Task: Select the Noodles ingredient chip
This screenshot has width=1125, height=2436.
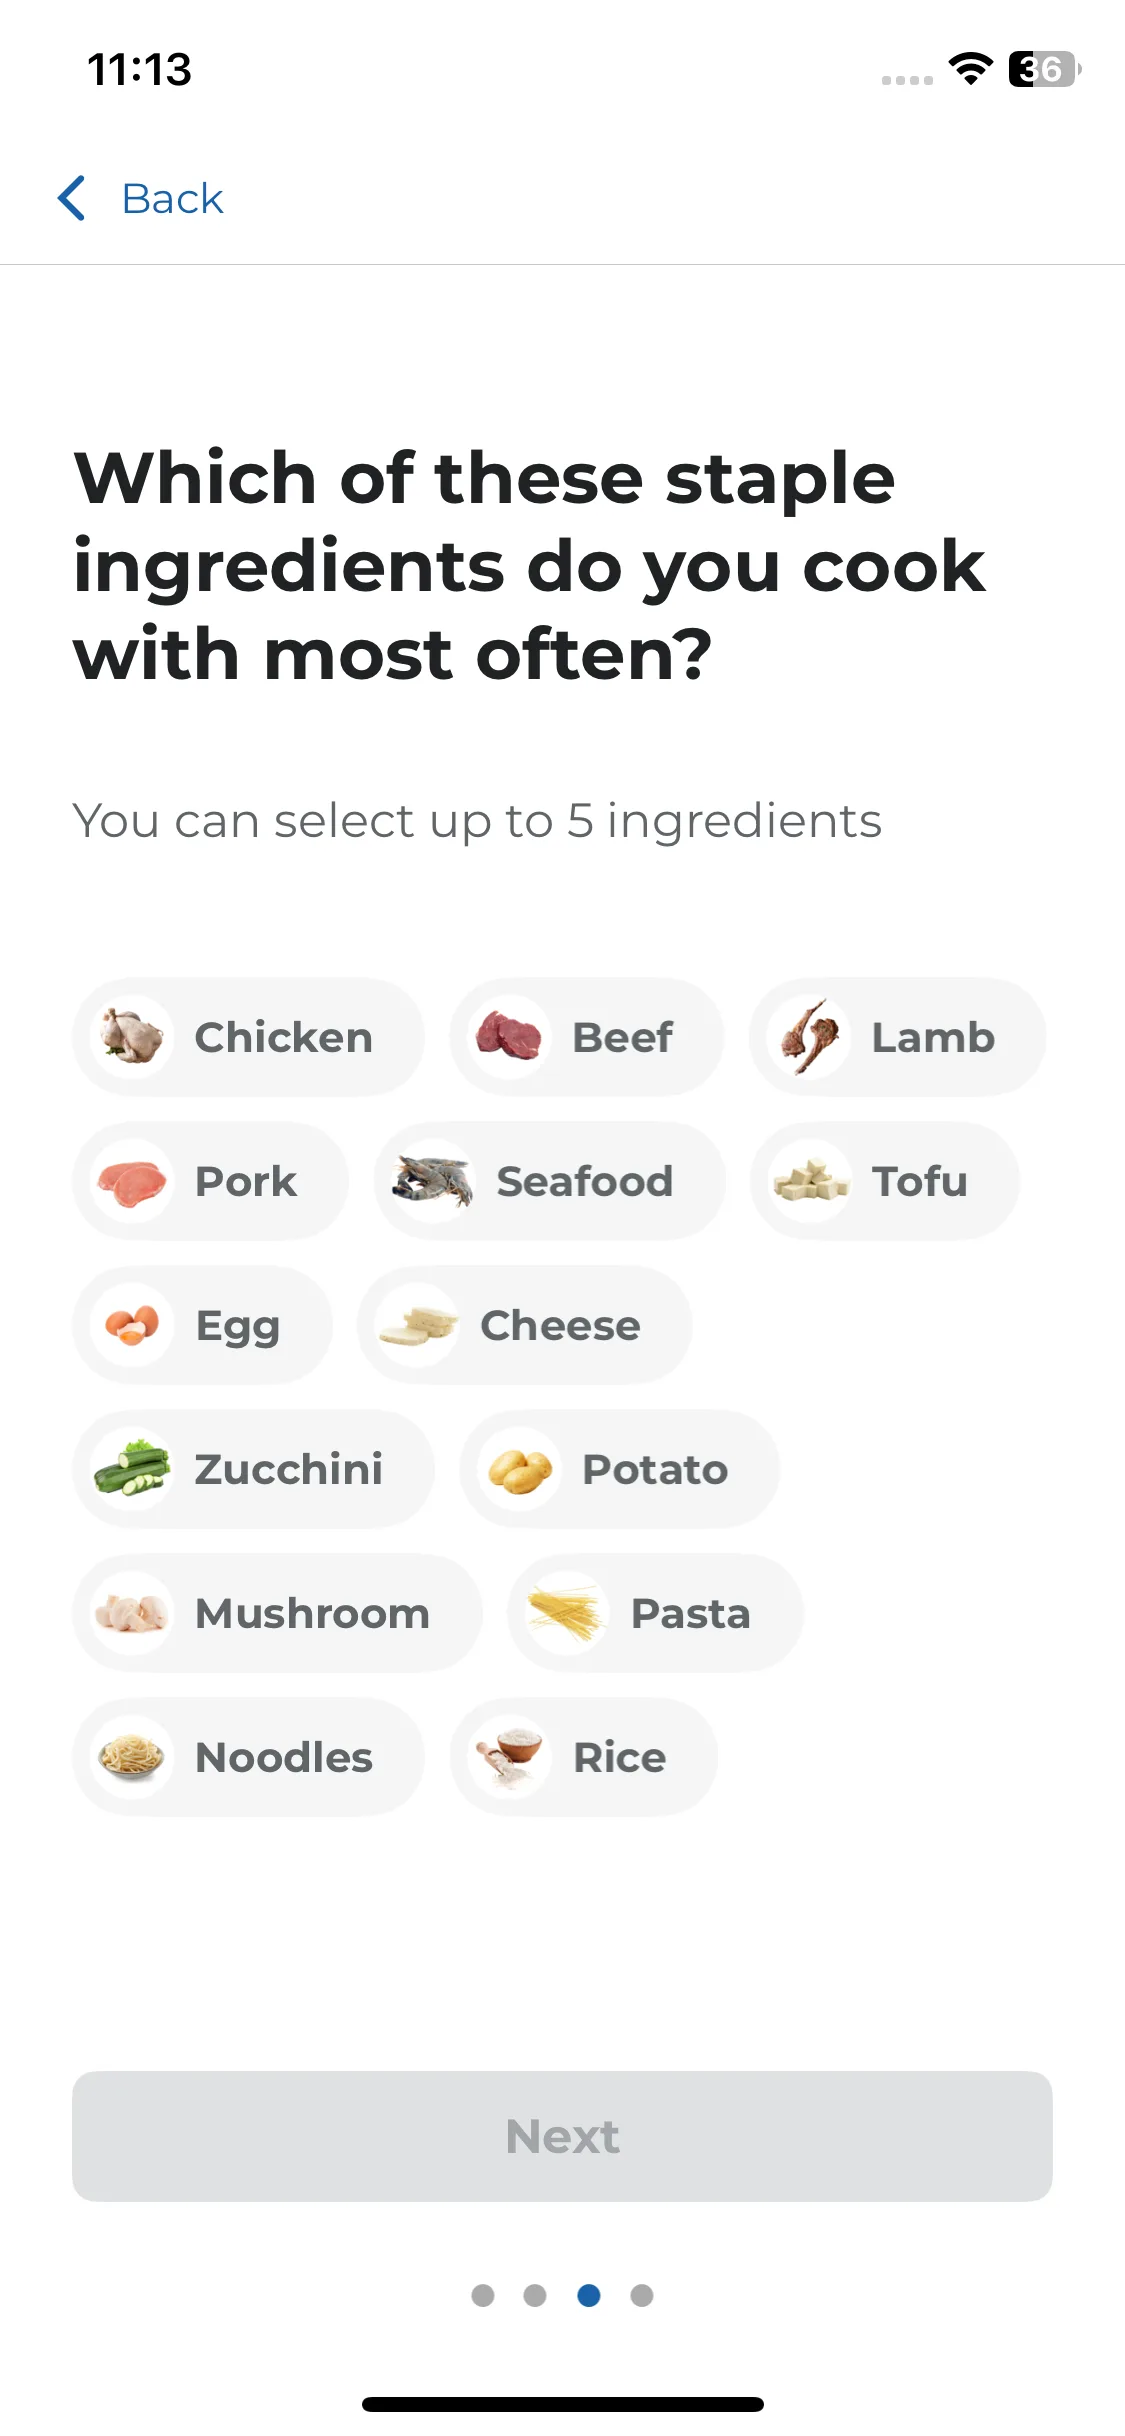Action: (248, 1757)
